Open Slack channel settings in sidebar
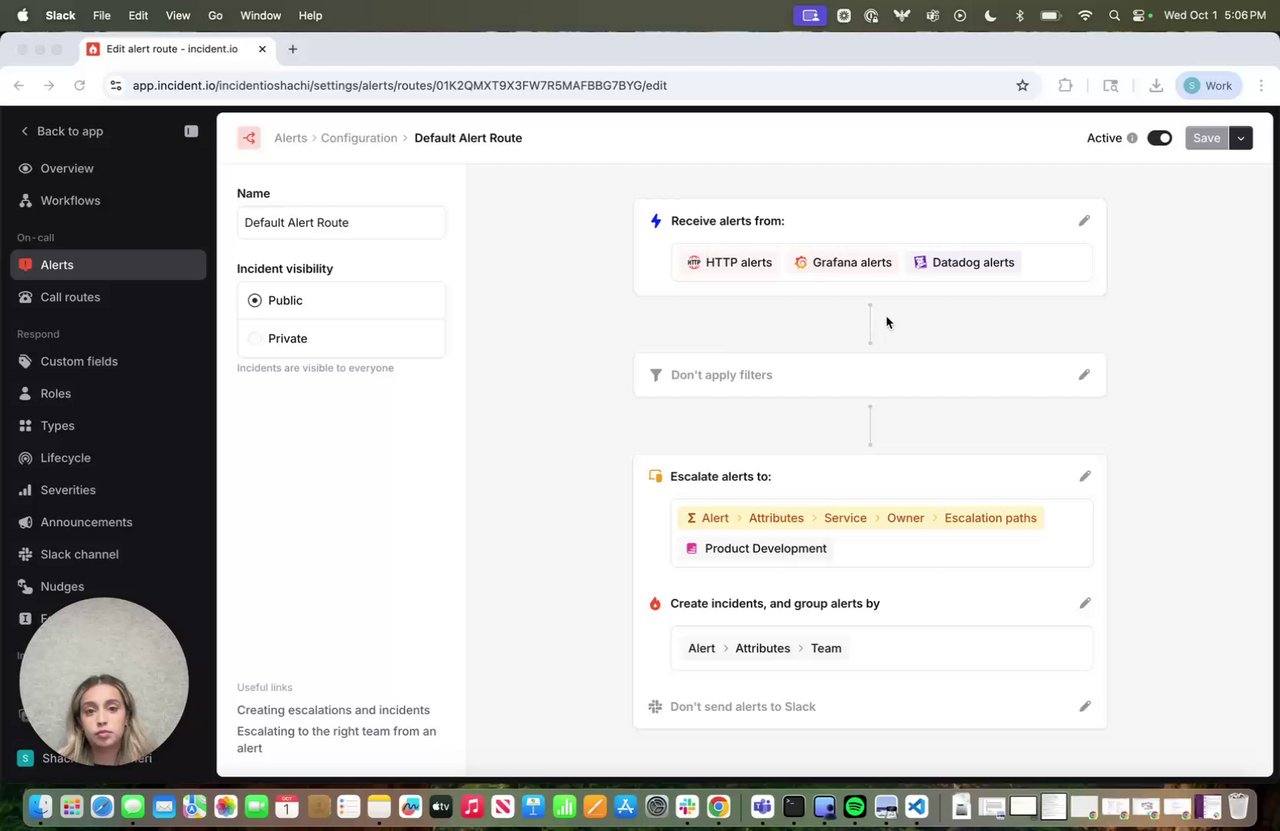The image size is (1280, 831). click(108, 554)
